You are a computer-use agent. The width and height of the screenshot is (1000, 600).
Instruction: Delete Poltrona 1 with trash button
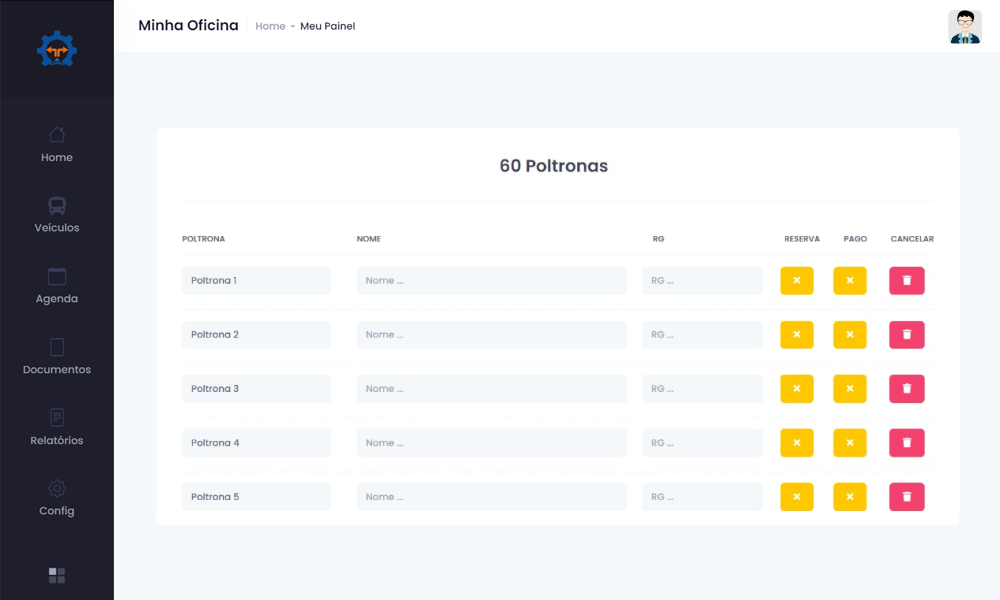click(907, 281)
